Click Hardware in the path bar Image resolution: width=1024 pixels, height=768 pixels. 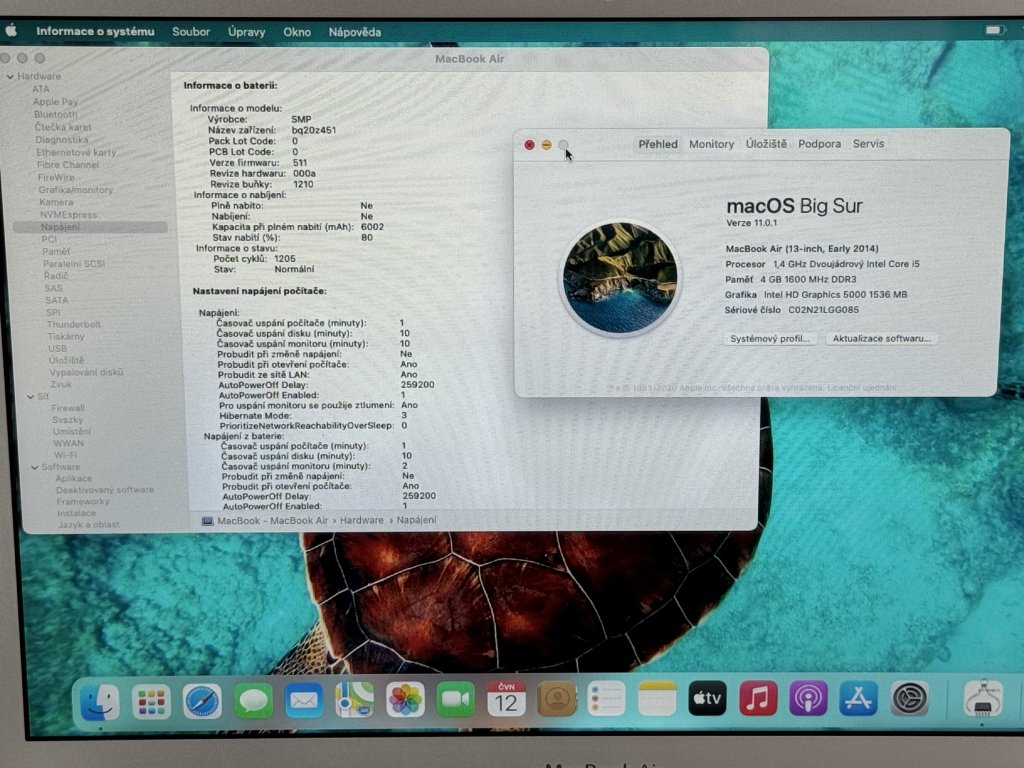[x=361, y=520]
